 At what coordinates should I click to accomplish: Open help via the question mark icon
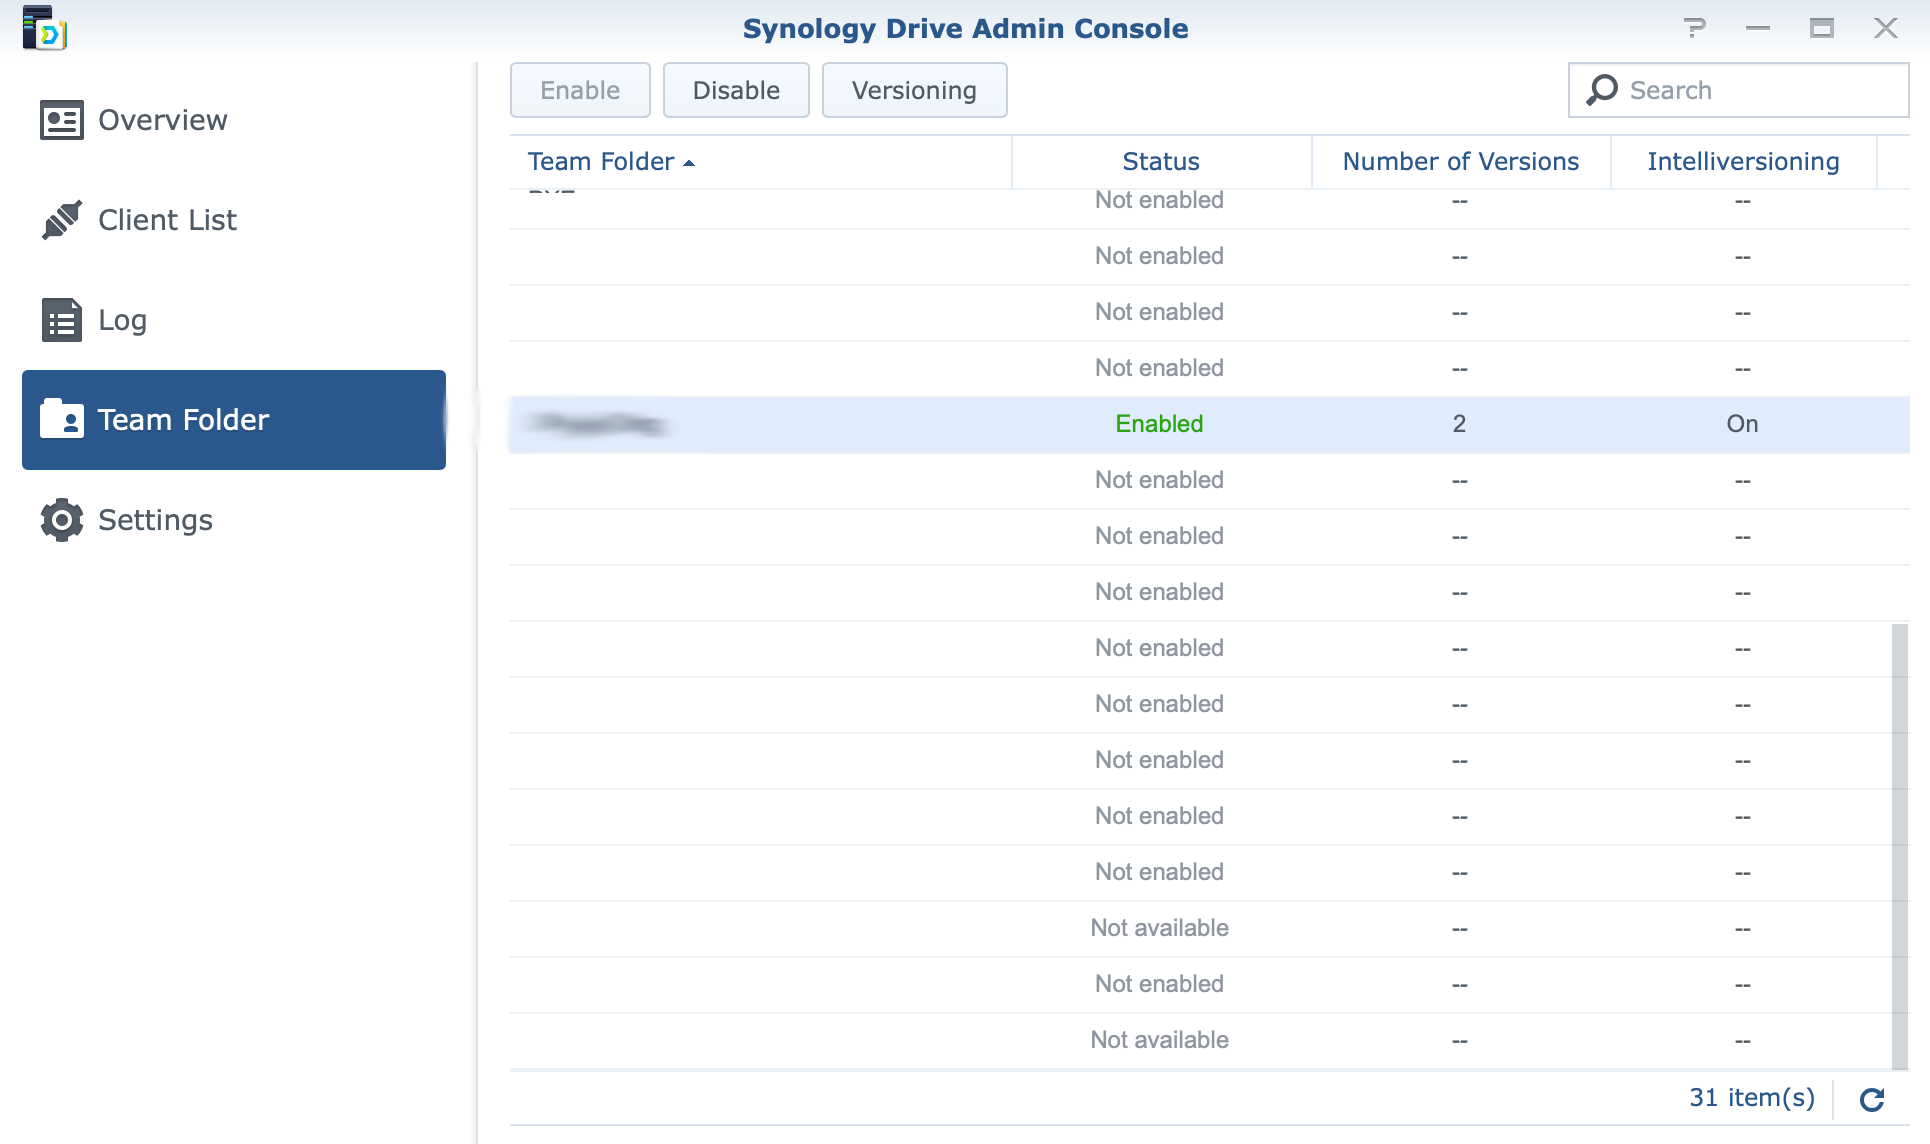(1694, 28)
